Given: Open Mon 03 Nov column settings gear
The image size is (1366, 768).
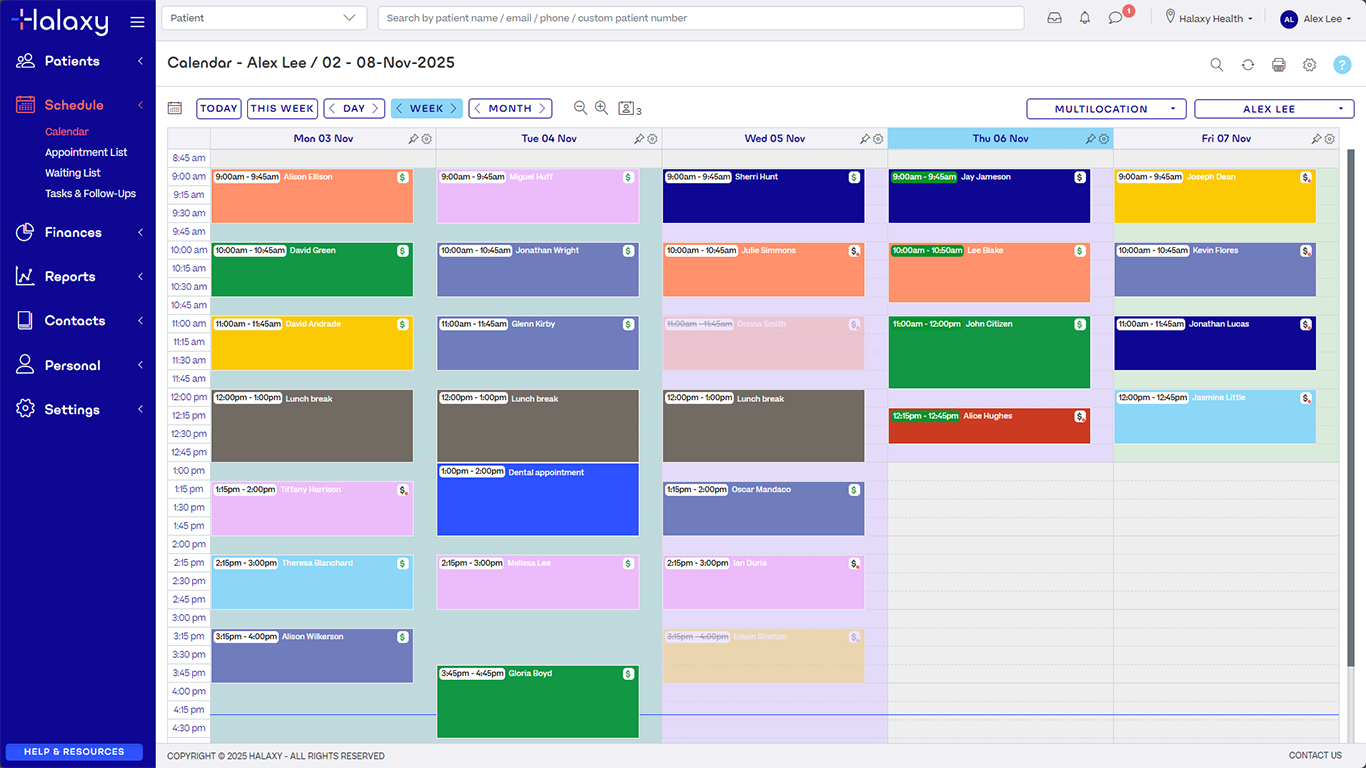Looking at the screenshot, I should pyautogui.click(x=427, y=139).
